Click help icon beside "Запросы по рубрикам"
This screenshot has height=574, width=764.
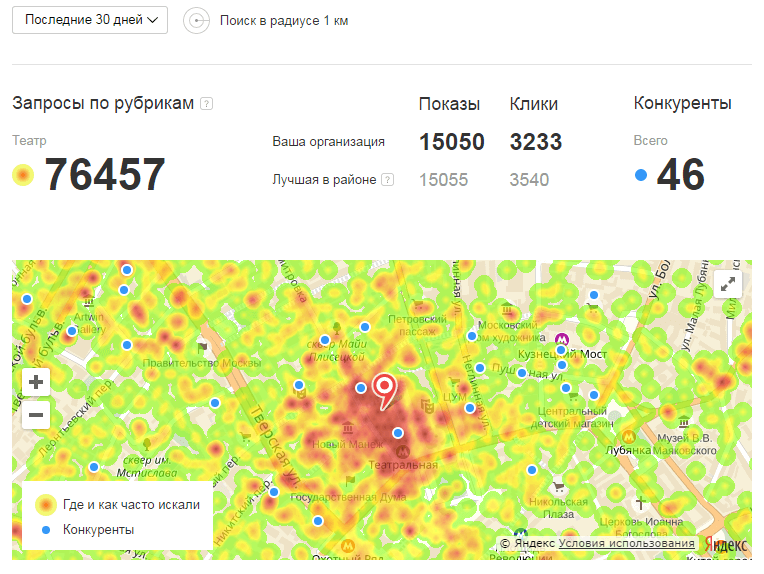coord(206,104)
